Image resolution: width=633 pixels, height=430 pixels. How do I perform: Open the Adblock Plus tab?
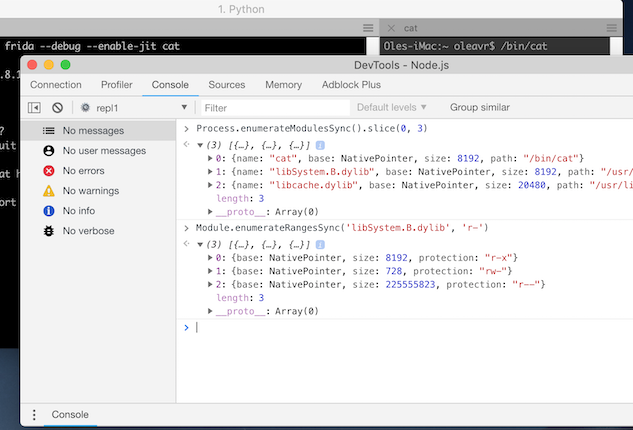point(351,85)
